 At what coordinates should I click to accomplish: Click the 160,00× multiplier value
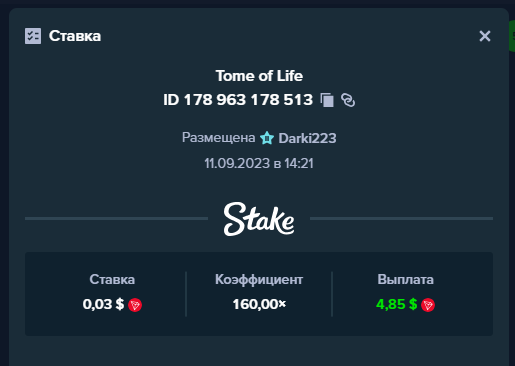(259, 304)
